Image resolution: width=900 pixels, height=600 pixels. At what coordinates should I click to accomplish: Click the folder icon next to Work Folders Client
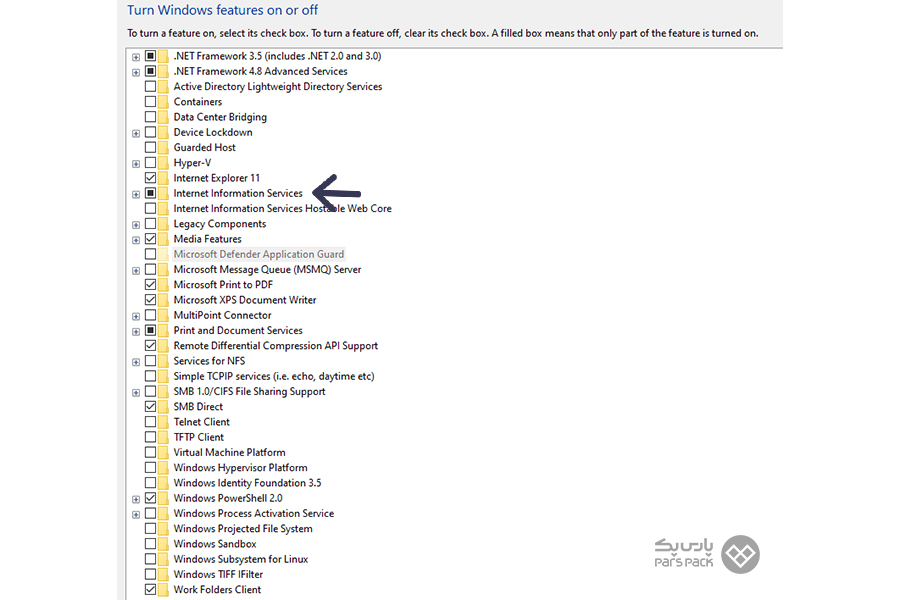point(163,590)
